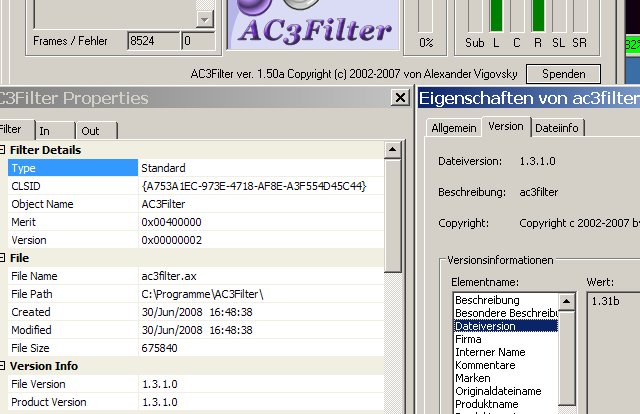Screen dimensions: 640x414
Task: Select Dateiversion in the Elementname list
Action: (506, 326)
